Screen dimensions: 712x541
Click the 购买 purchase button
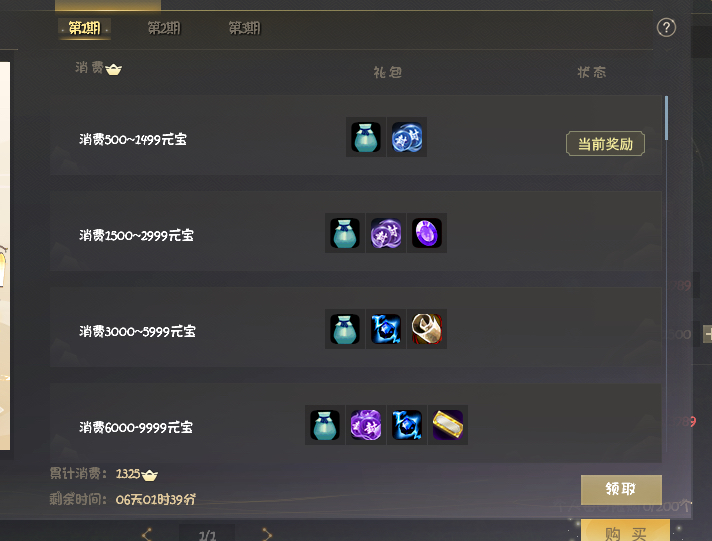tap(625, 531)
